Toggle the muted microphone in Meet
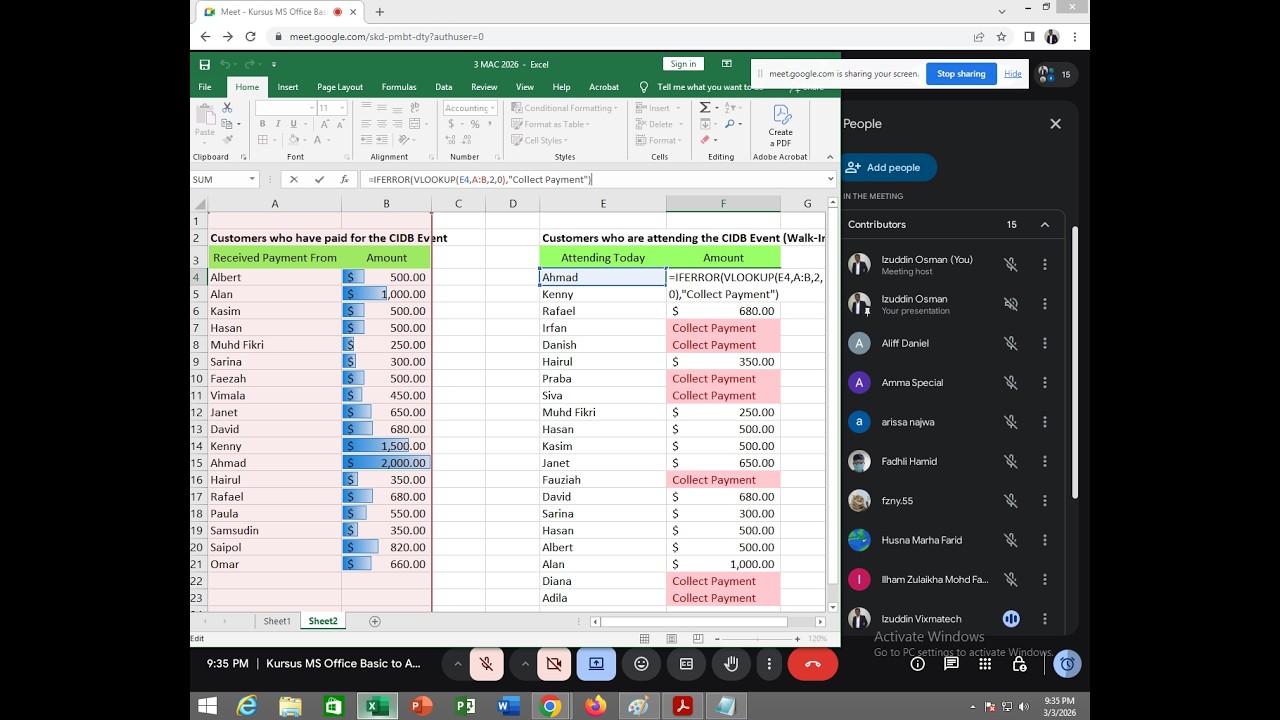 tap(486, 663)
